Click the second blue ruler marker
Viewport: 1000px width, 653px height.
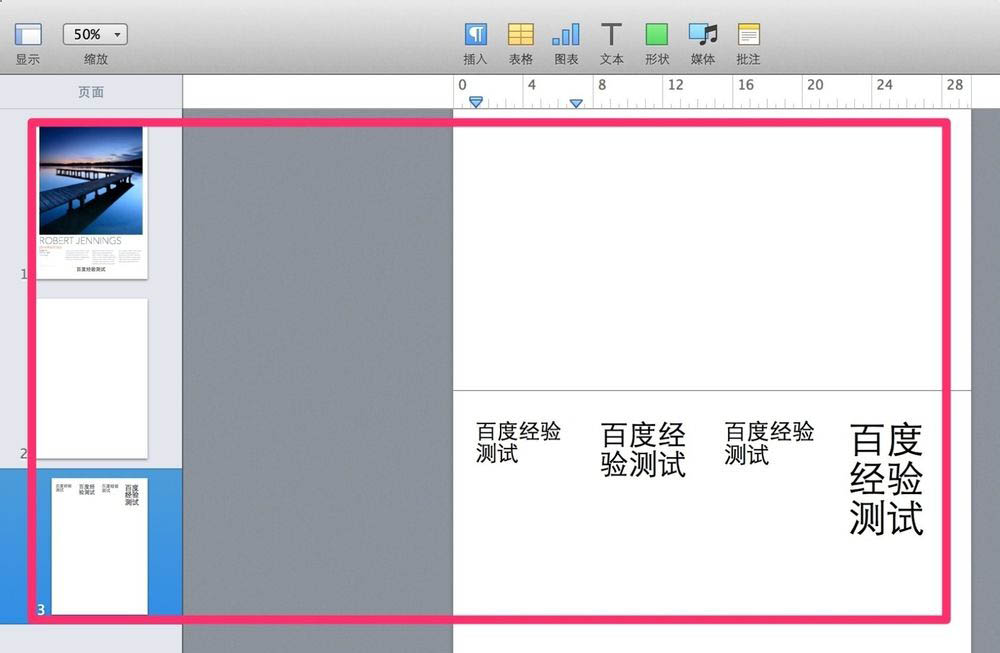(x=577, y=102)
